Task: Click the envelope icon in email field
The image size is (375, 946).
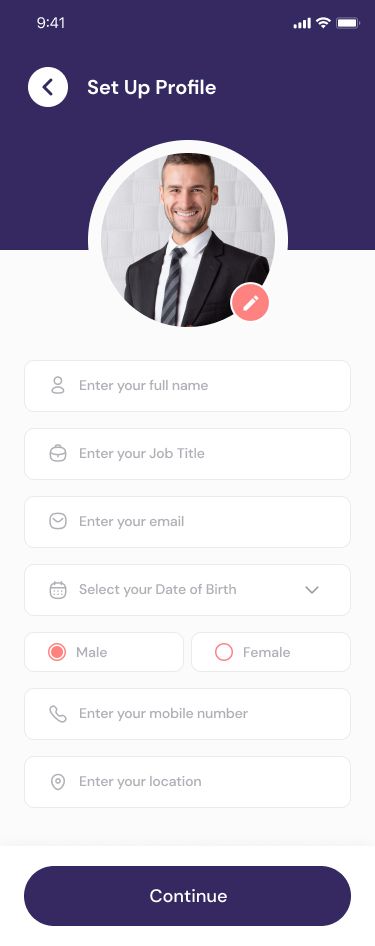Action: pyautogui.click(x=58, y=521)
